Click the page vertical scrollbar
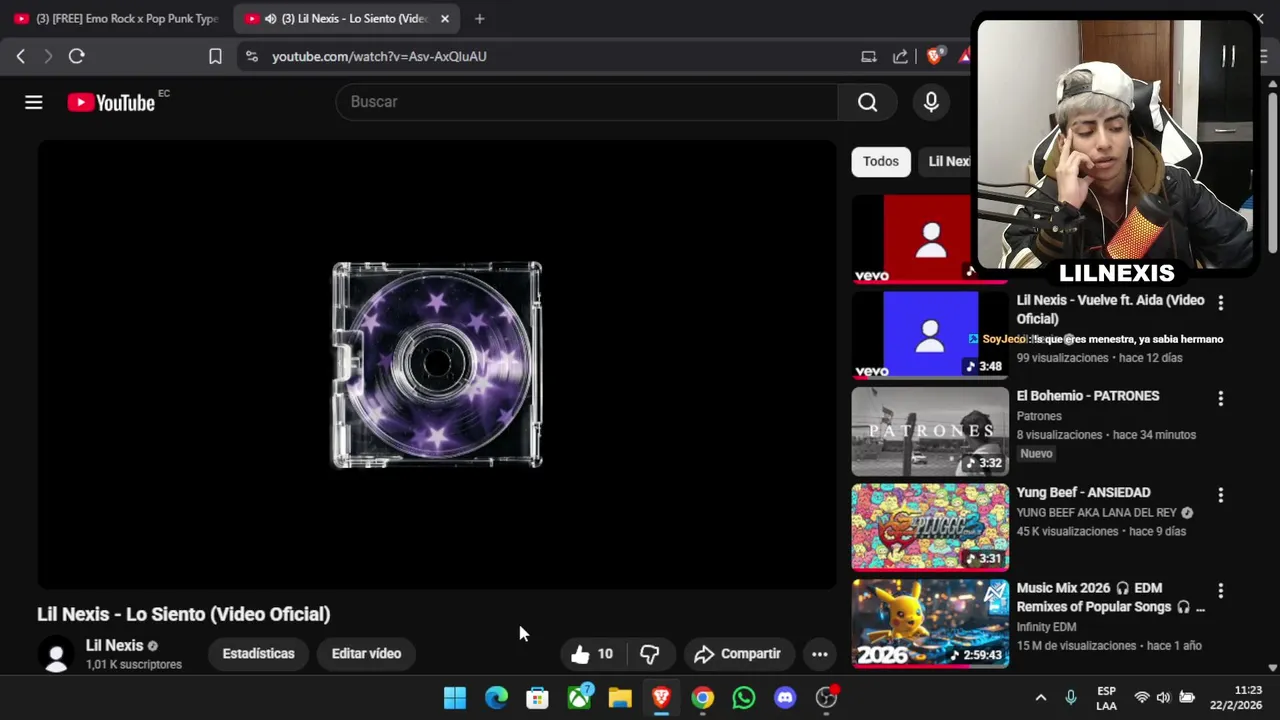This screenshot has height=720, width=1280. point(1273,170)
